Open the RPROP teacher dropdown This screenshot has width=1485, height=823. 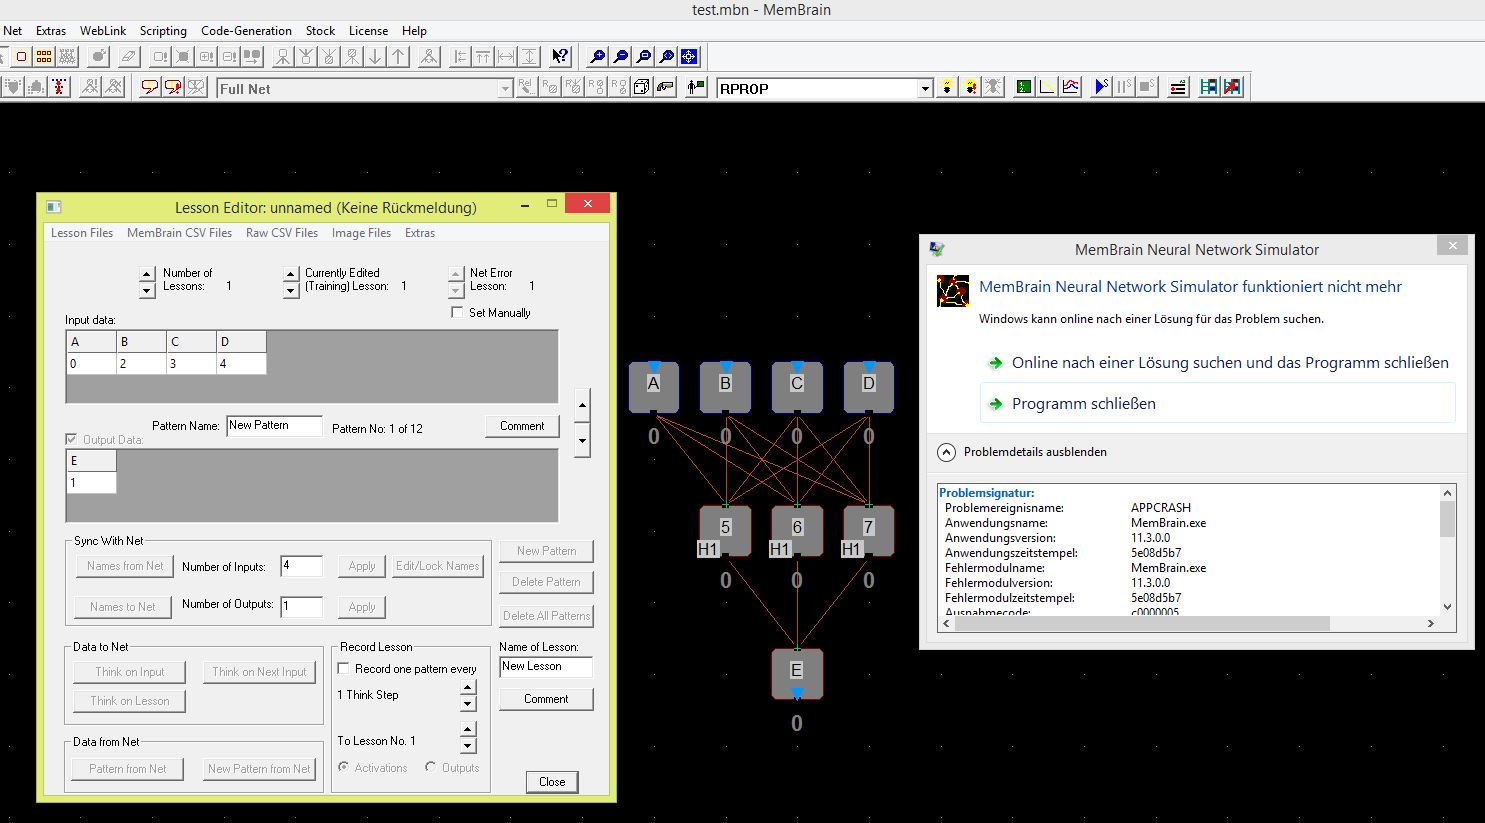(x=924, y=89)
